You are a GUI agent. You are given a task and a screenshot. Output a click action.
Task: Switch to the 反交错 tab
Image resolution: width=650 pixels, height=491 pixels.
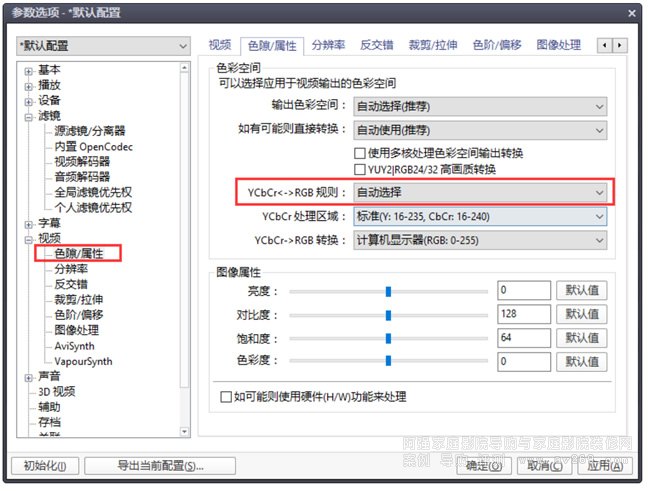(x=376, y=45)
